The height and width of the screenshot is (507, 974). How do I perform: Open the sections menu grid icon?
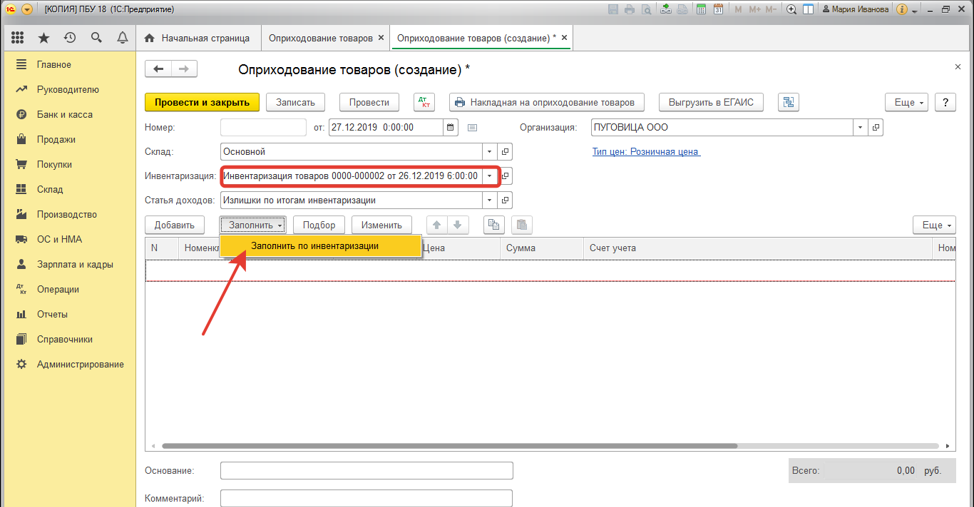[18, 38]
